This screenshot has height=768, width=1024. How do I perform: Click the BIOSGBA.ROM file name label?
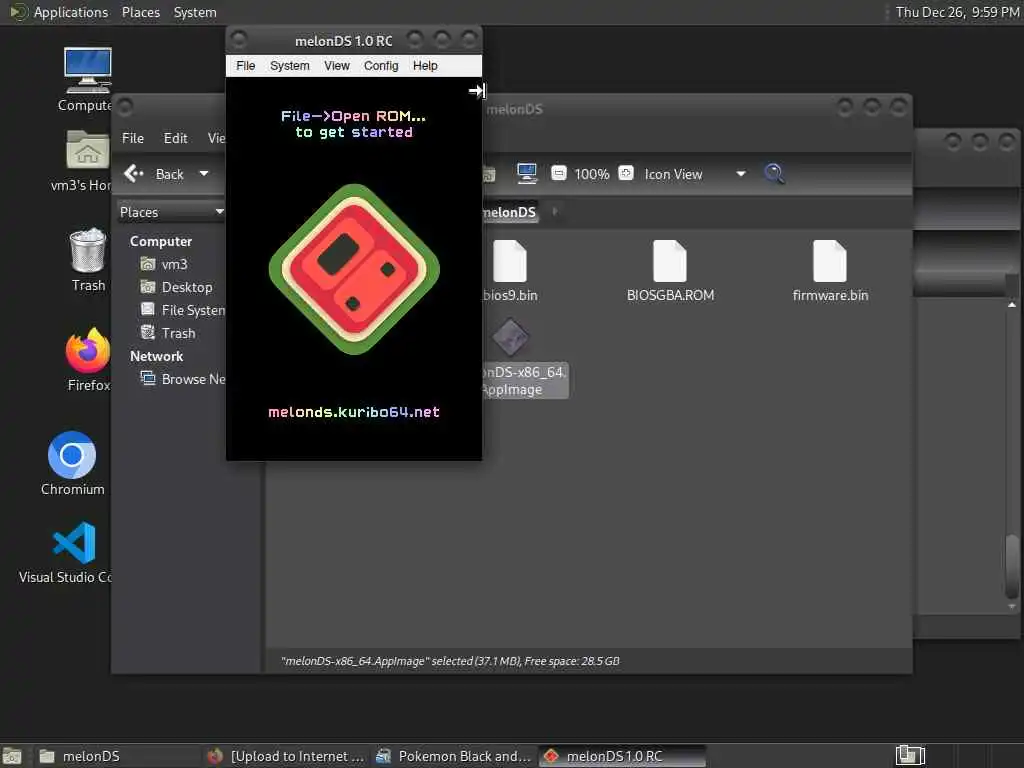670,296
